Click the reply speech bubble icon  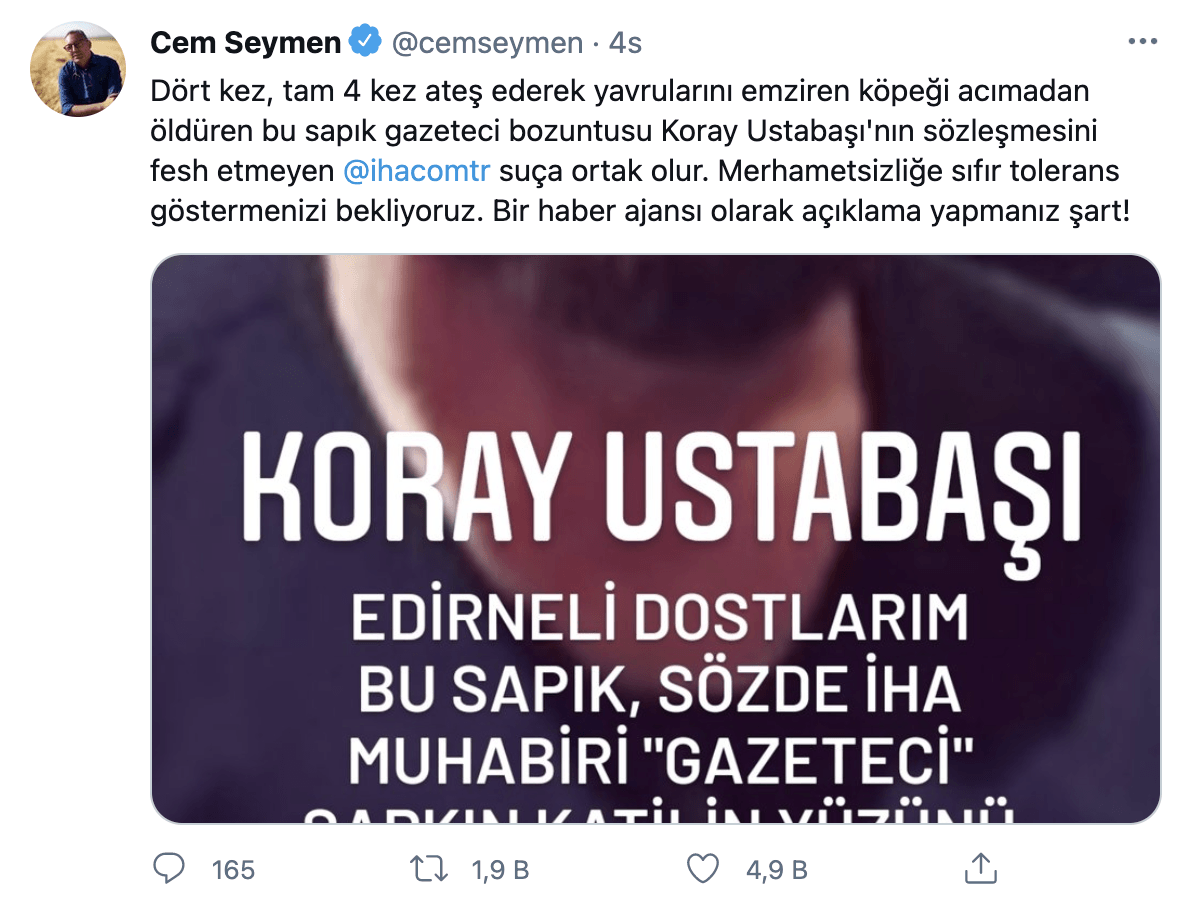(168, 869)
